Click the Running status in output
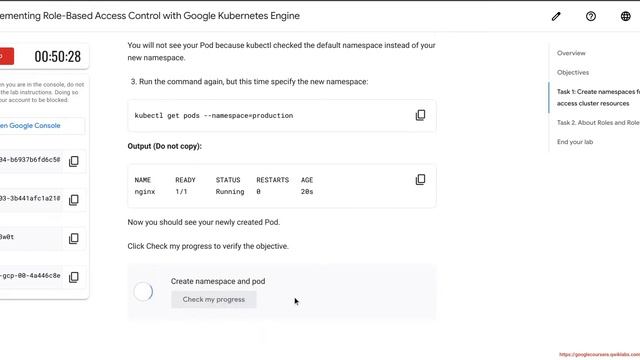640x360 pixels. point(230,192)
